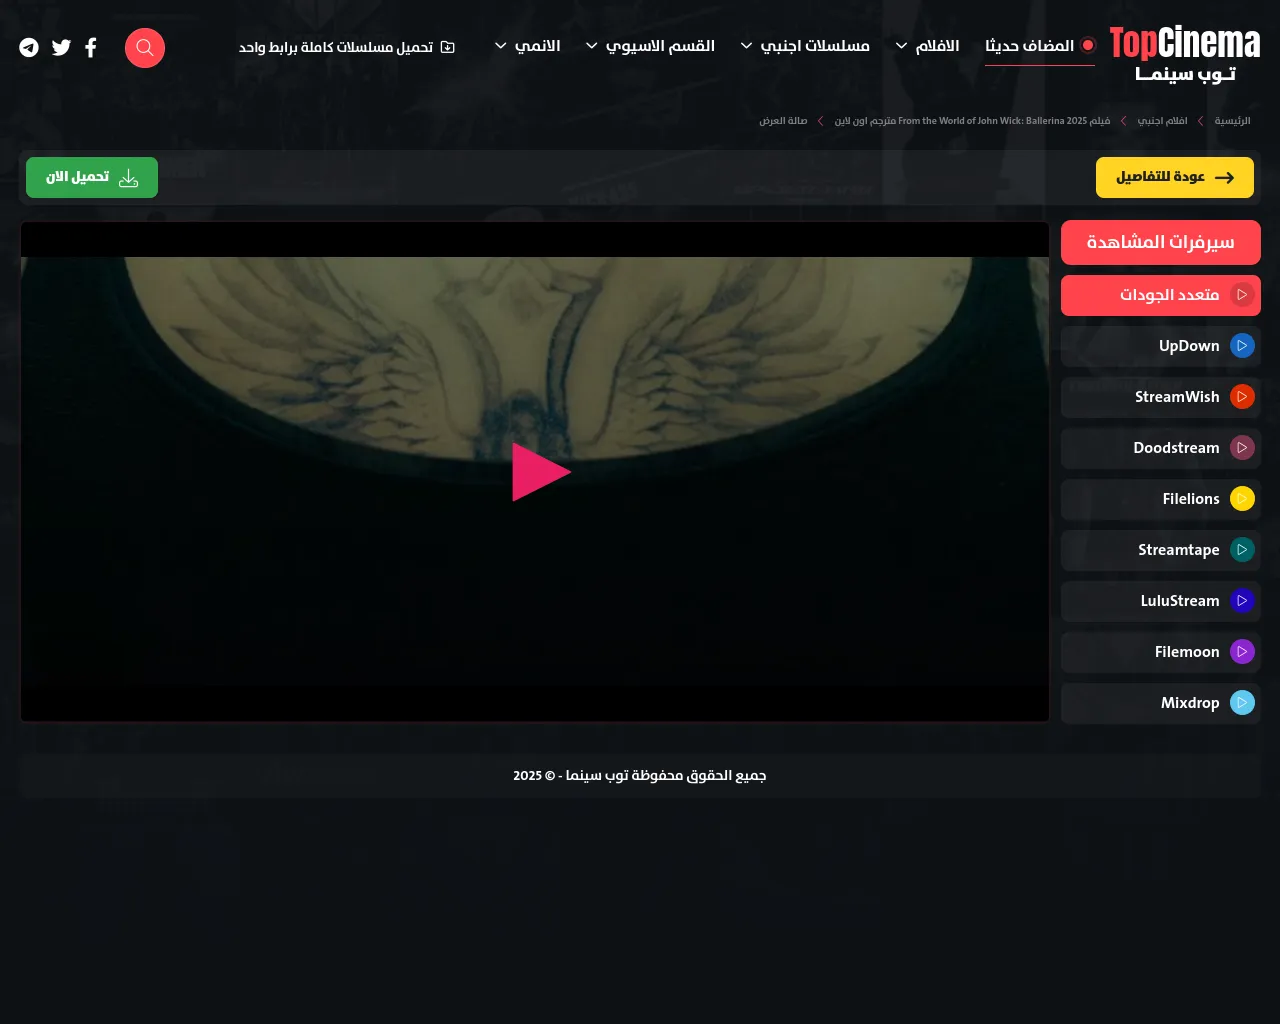The width and height of the screenshot is (1280, 1024).
Task: Click the green تحميل الان download button
Action: tap(92, 178)
